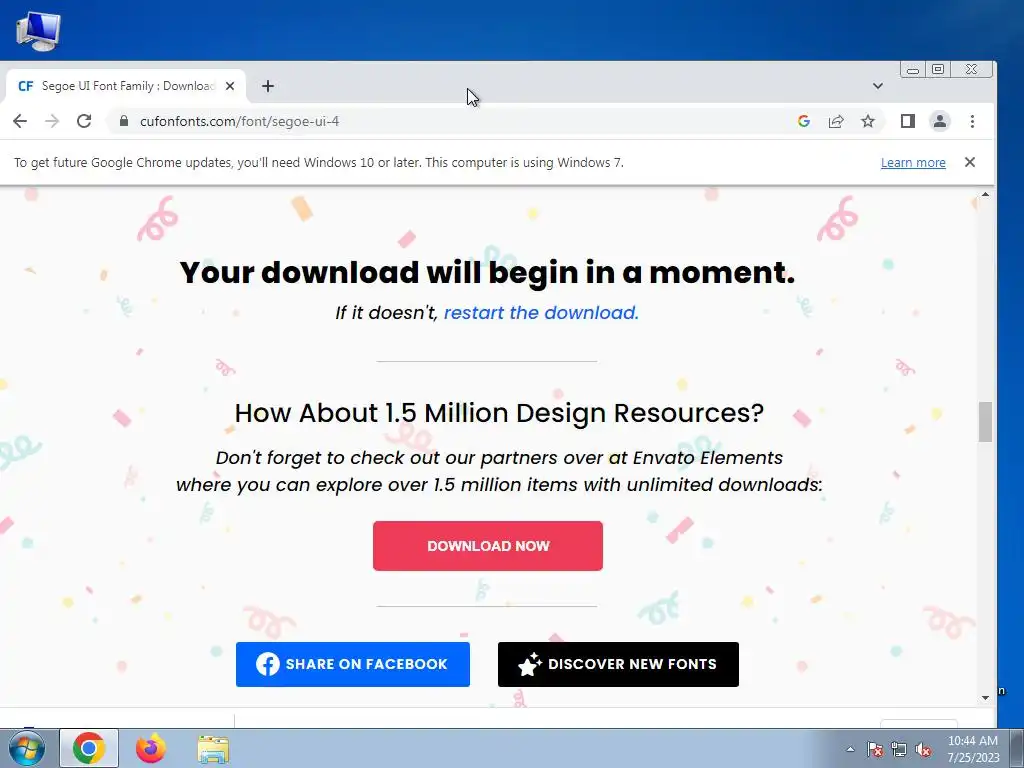Screen dimensions: 1024x768
Task: Open the Chrome side panel
Action: point(908,121)
